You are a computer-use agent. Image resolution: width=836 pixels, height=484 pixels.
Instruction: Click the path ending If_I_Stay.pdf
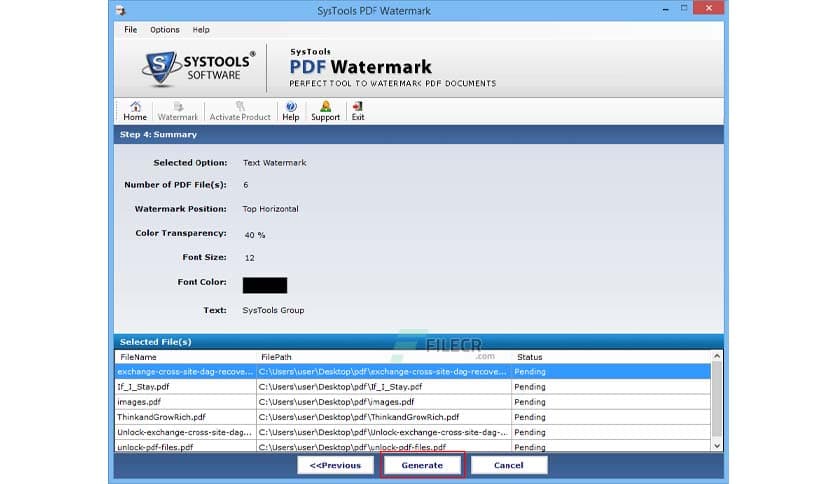(x=341, y=386)
